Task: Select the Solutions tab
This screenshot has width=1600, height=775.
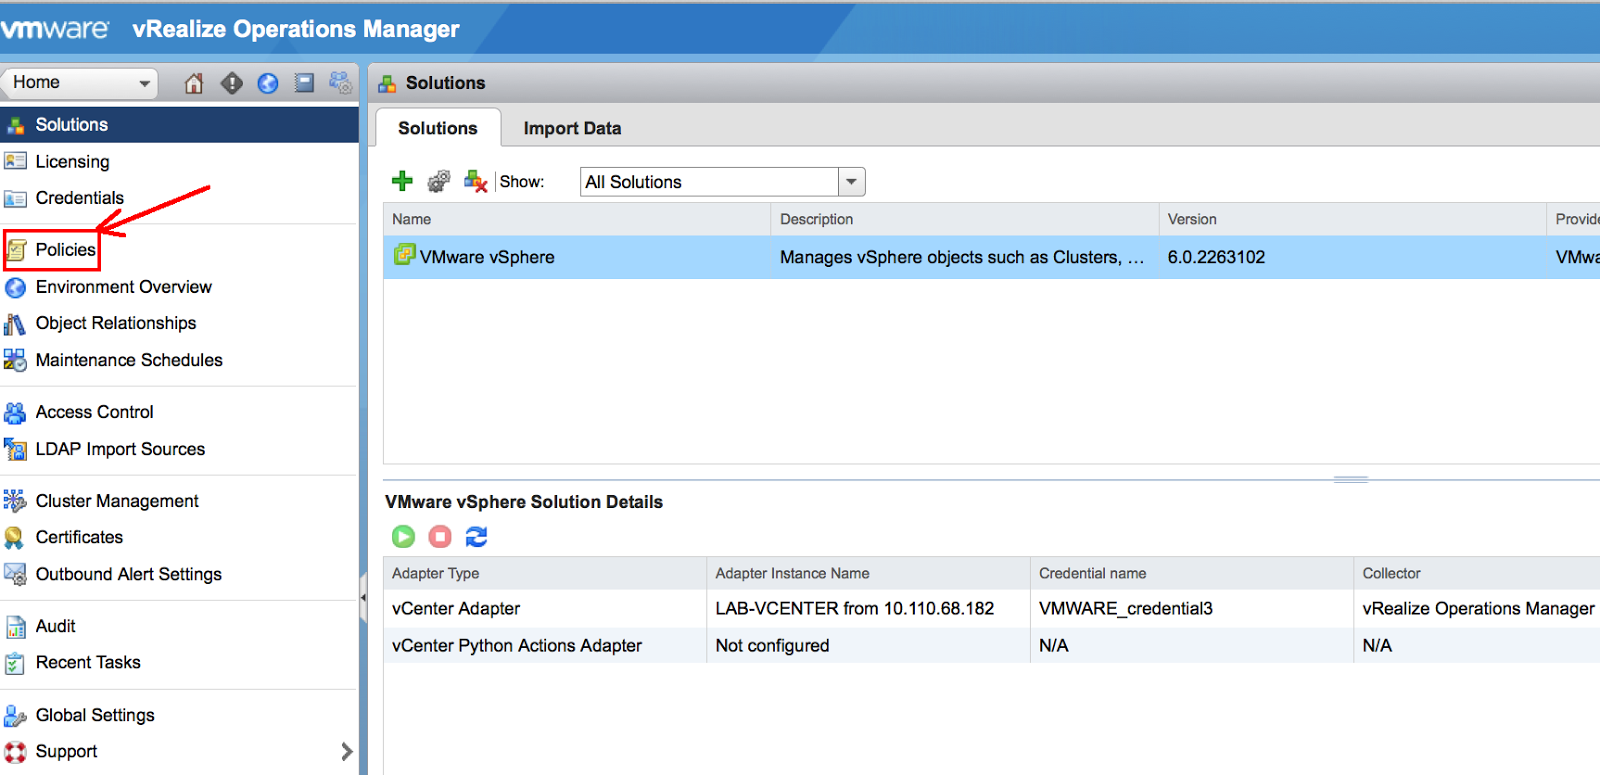Action: point(438,128)
